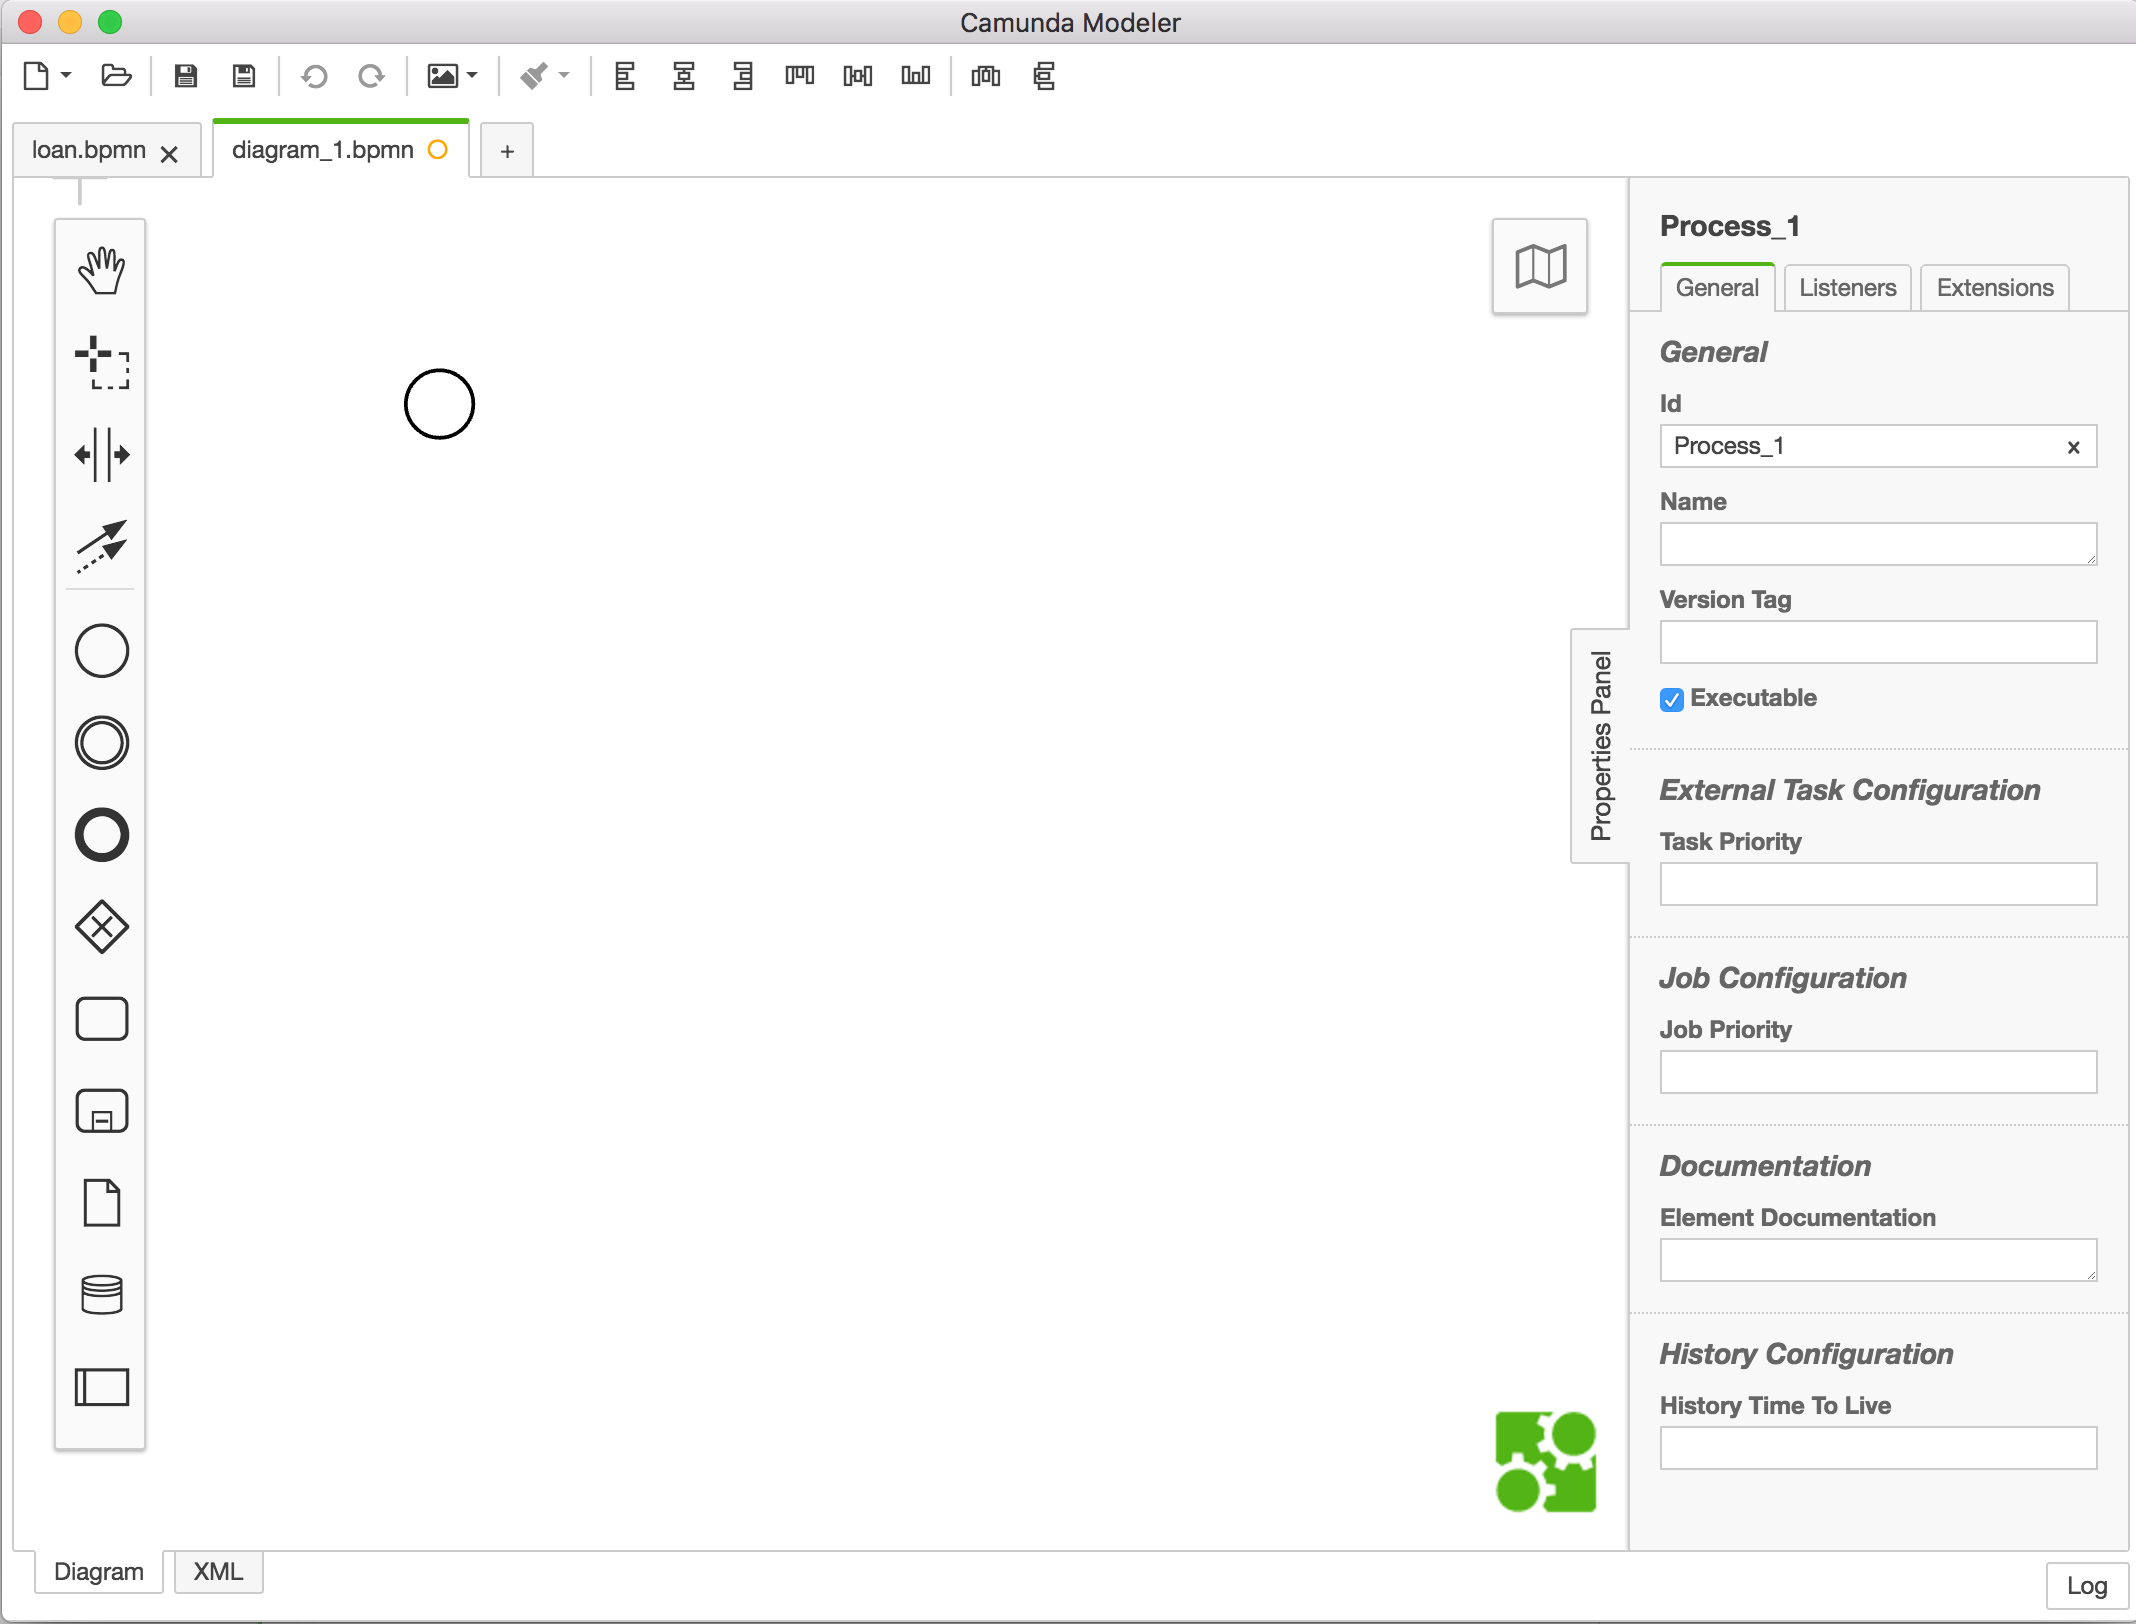
Task: Align elements left
Action: click(625, 76)
